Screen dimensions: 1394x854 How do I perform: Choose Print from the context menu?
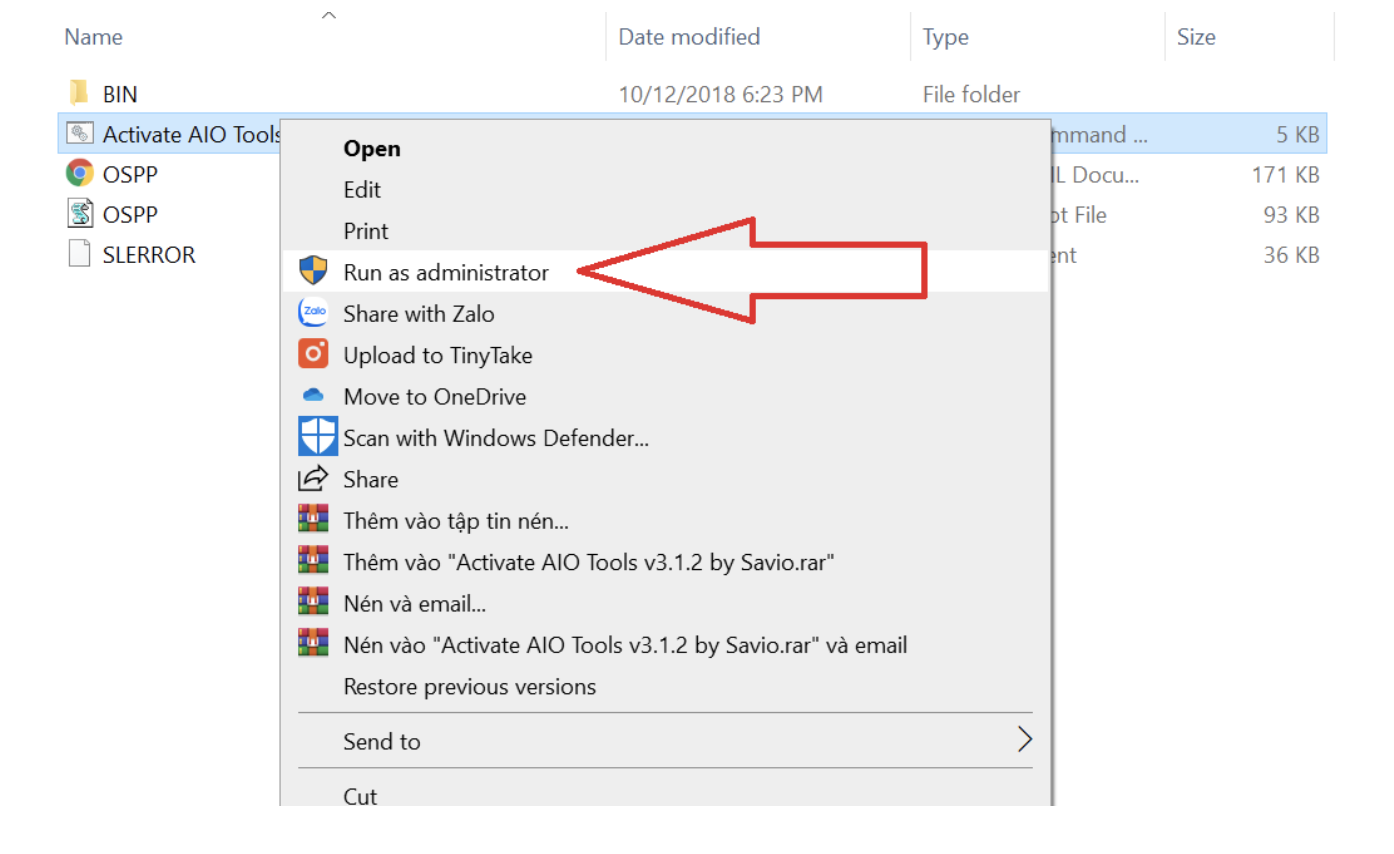[x=366, y=230]
